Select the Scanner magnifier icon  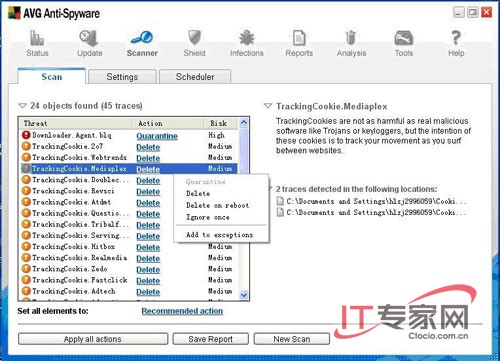(x=142, y=38)
